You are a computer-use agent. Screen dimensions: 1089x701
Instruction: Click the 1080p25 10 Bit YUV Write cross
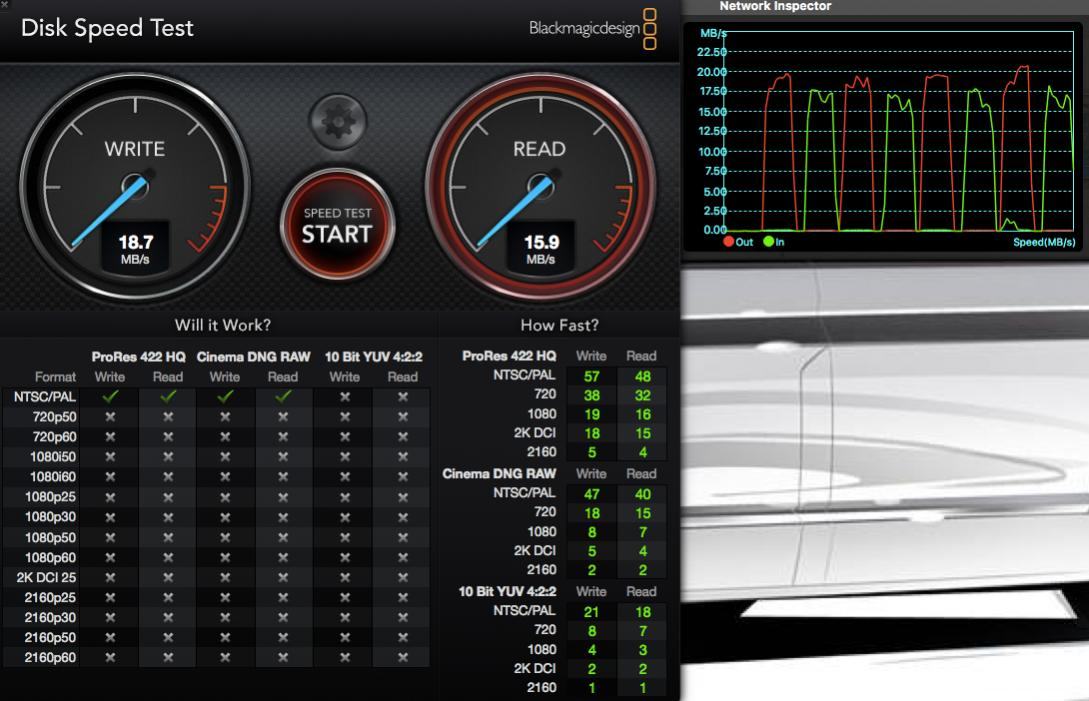(x=344, y=497)
